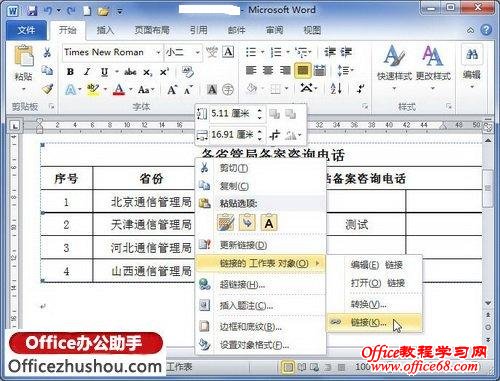Select justified alignment button

click(x=303, y=70)
